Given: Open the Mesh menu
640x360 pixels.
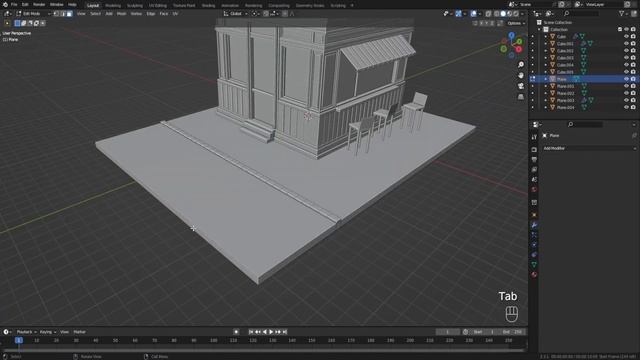Looking at the screenshot, I should tap(122, 13).
